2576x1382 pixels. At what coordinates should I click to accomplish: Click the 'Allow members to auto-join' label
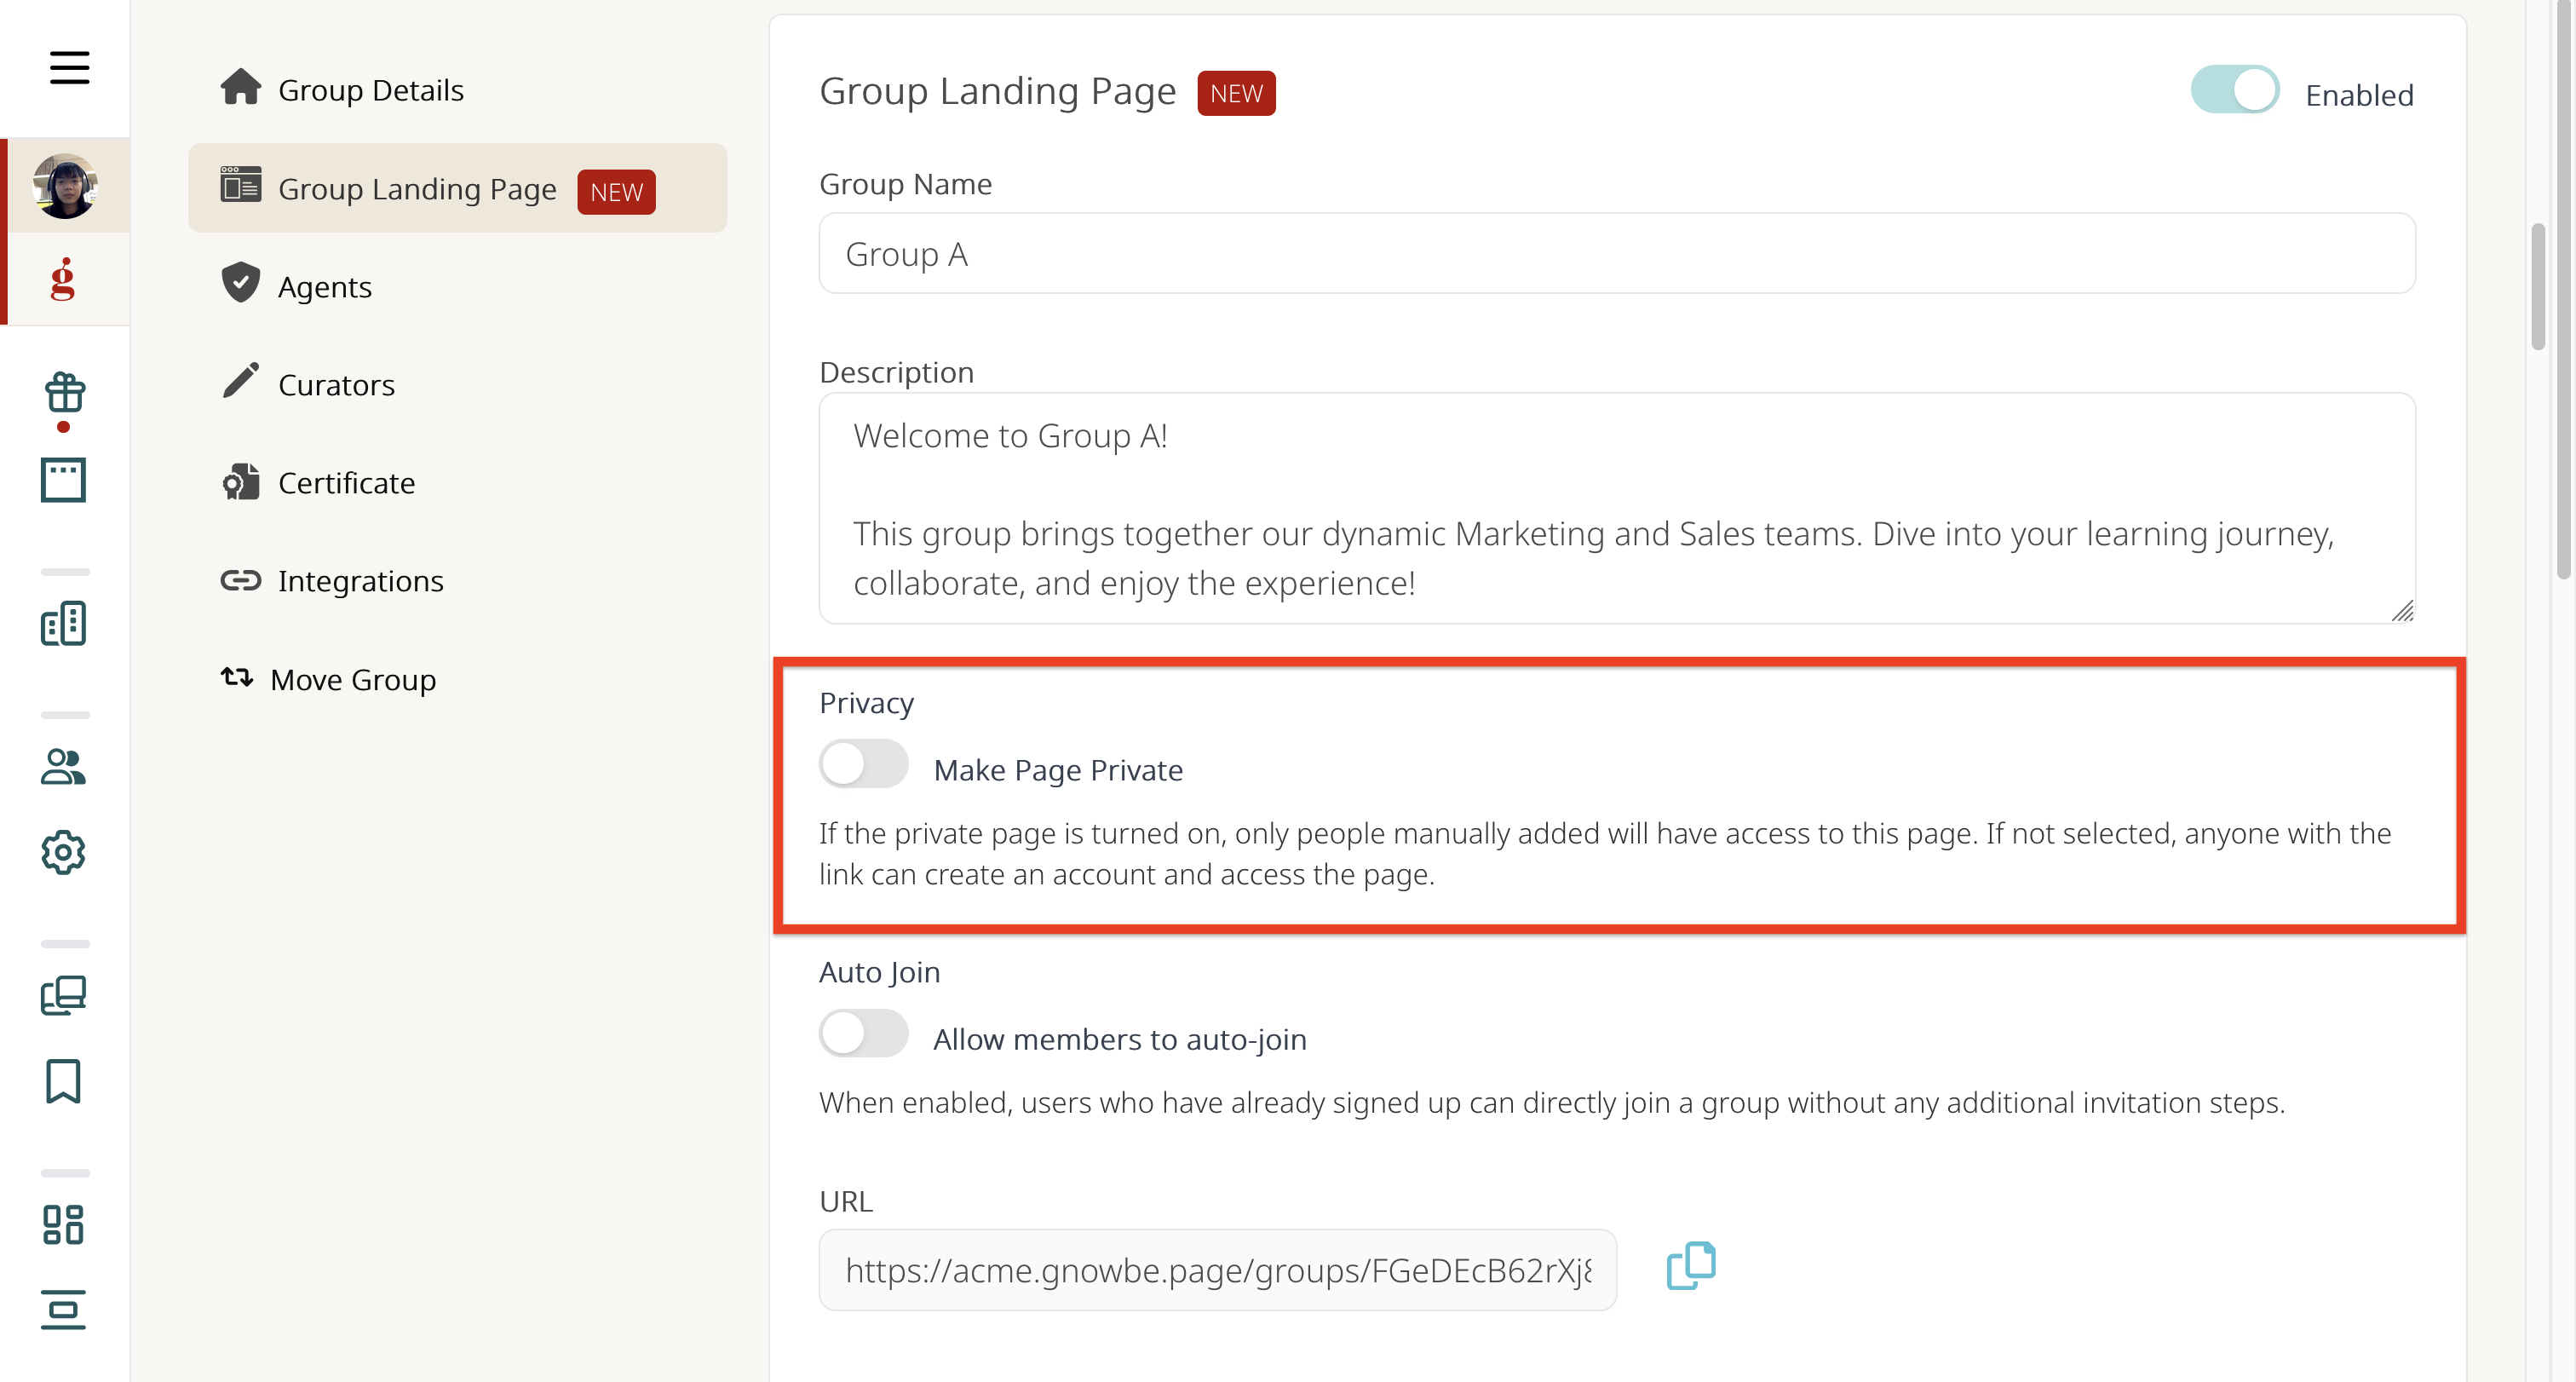click(x=1120, y=1039)
